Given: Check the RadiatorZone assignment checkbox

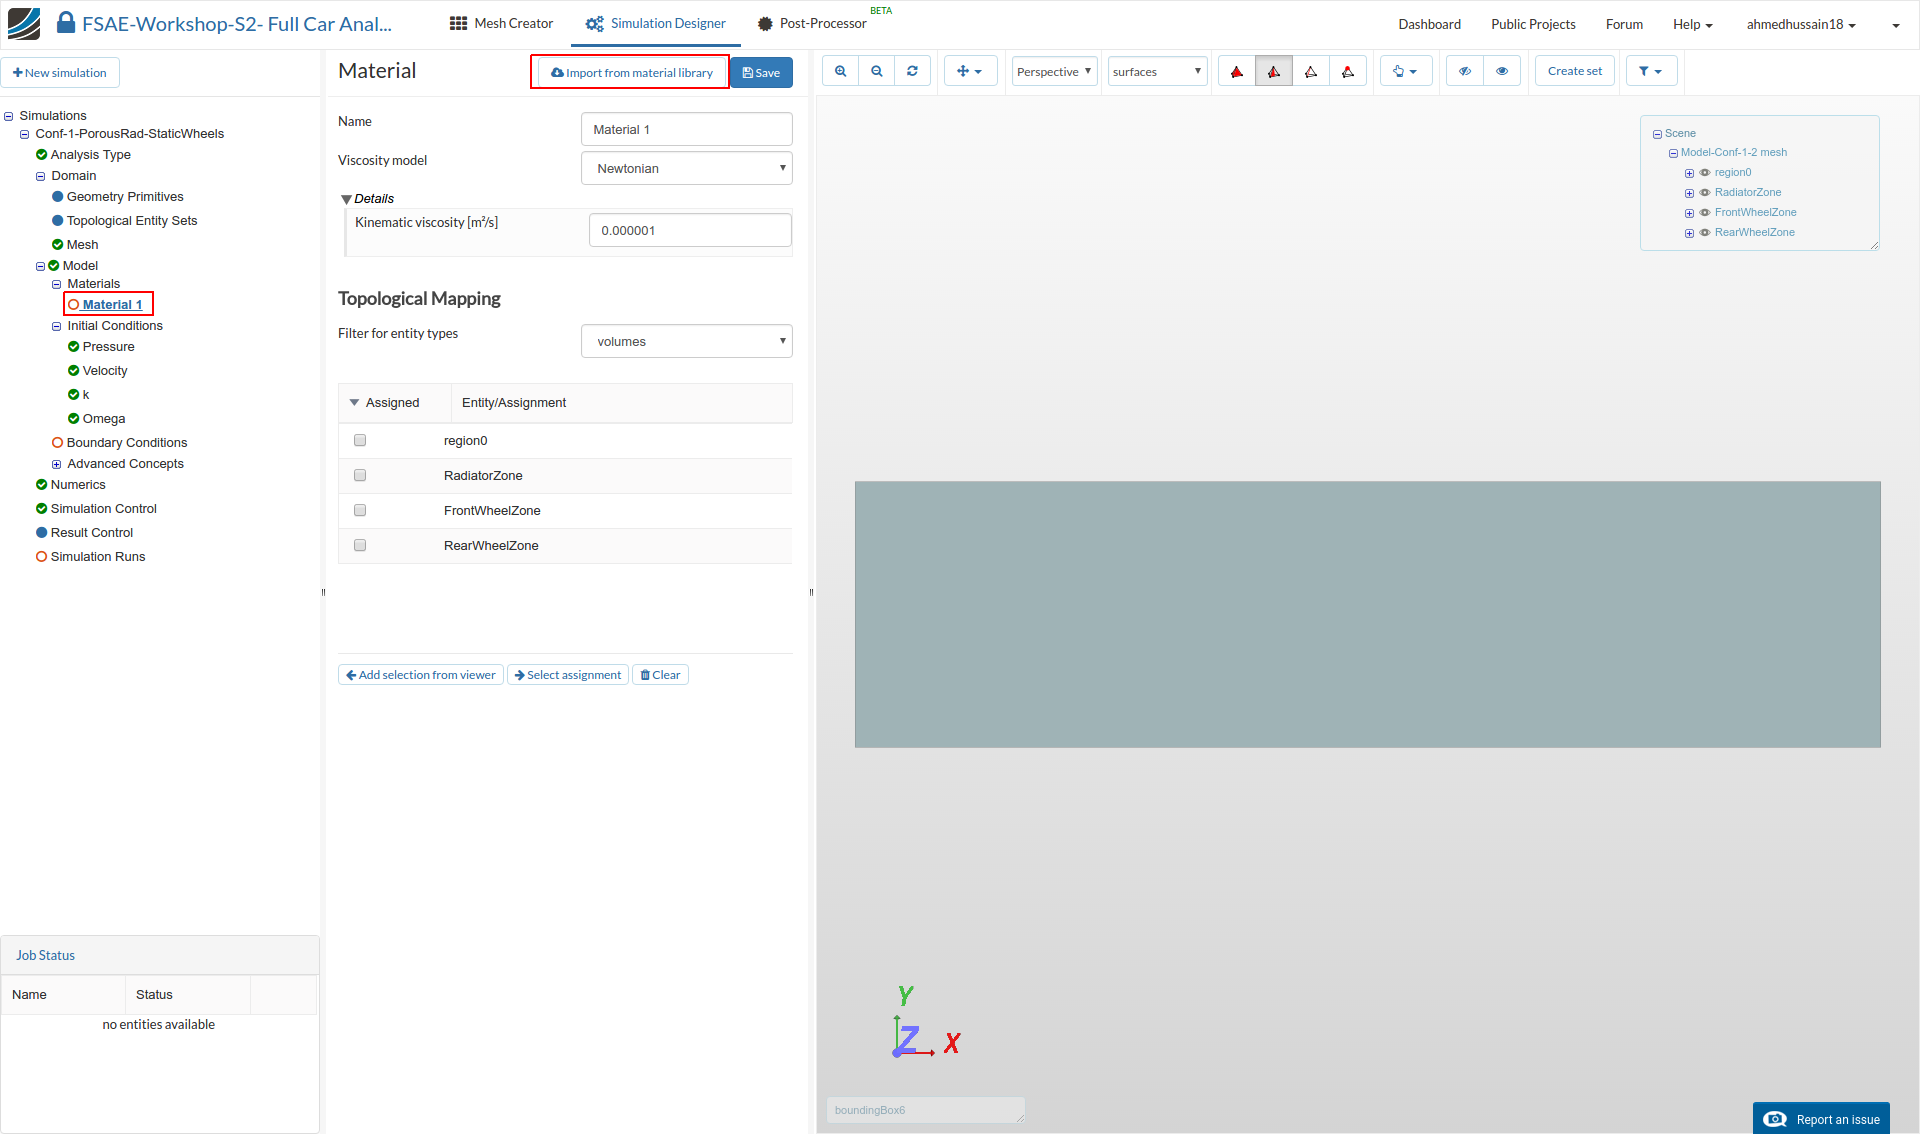Looking at the screenshot, I should (360, 475).
